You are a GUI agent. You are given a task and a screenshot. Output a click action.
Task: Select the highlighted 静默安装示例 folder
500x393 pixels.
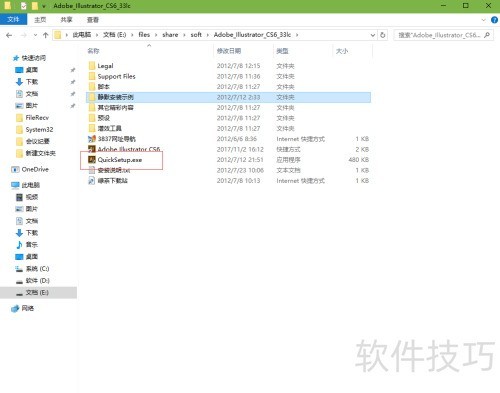(228, 97)
